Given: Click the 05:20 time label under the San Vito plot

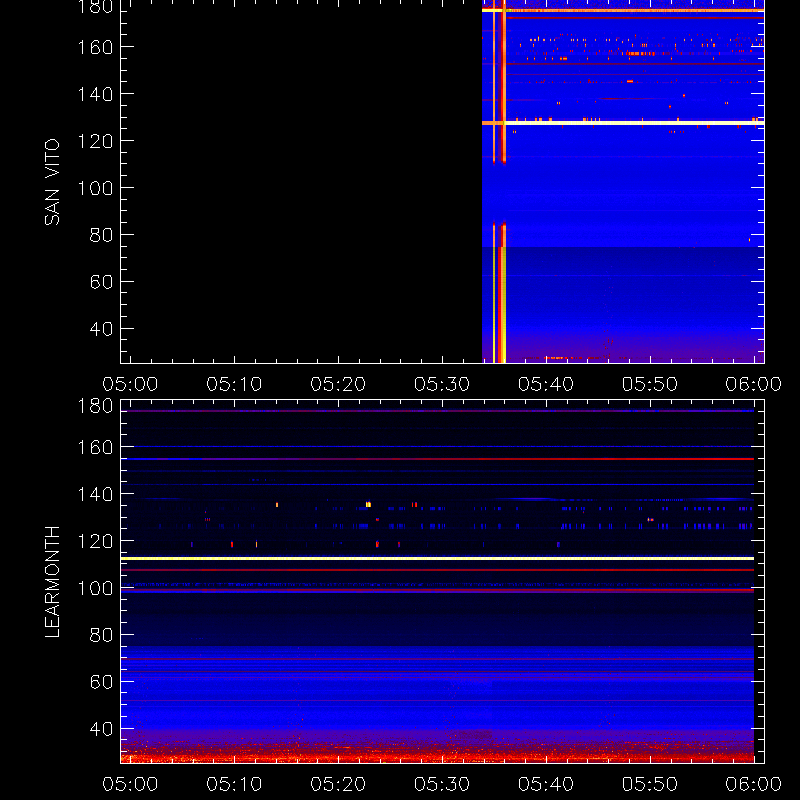Looking at the screenshot, I should [x=338, y=384].
